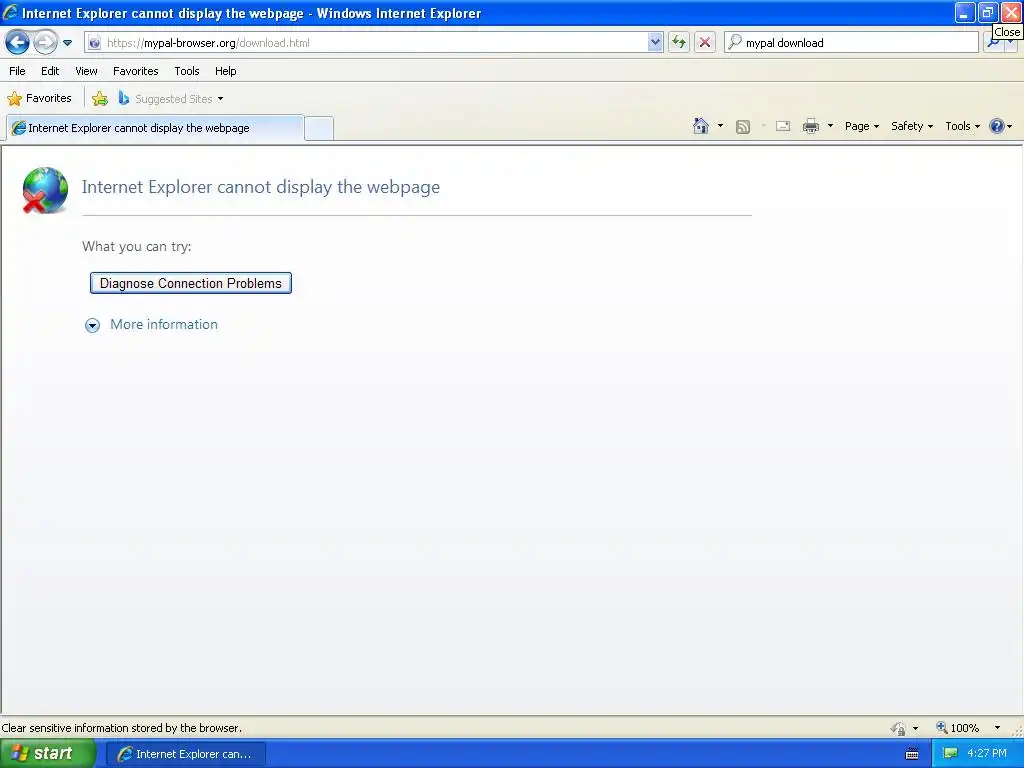Stop loading with the red X icon
1024x768 pixels.
pyautogui.click(x=705, y=42)
